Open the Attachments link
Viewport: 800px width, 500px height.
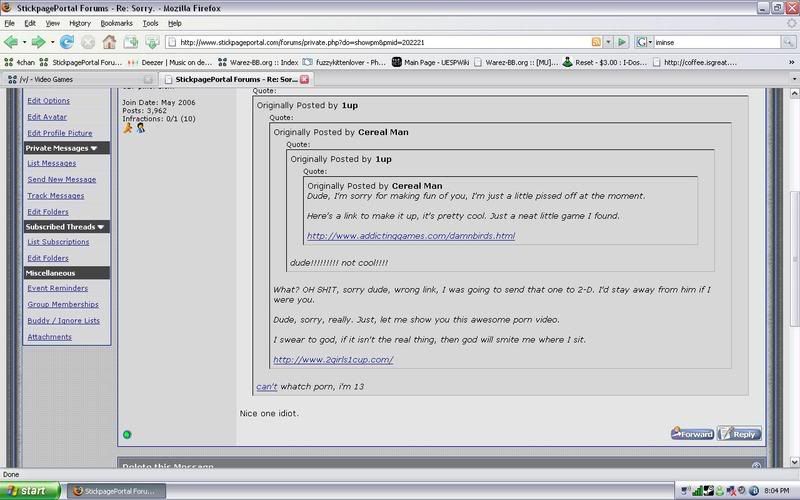(49, 337)
